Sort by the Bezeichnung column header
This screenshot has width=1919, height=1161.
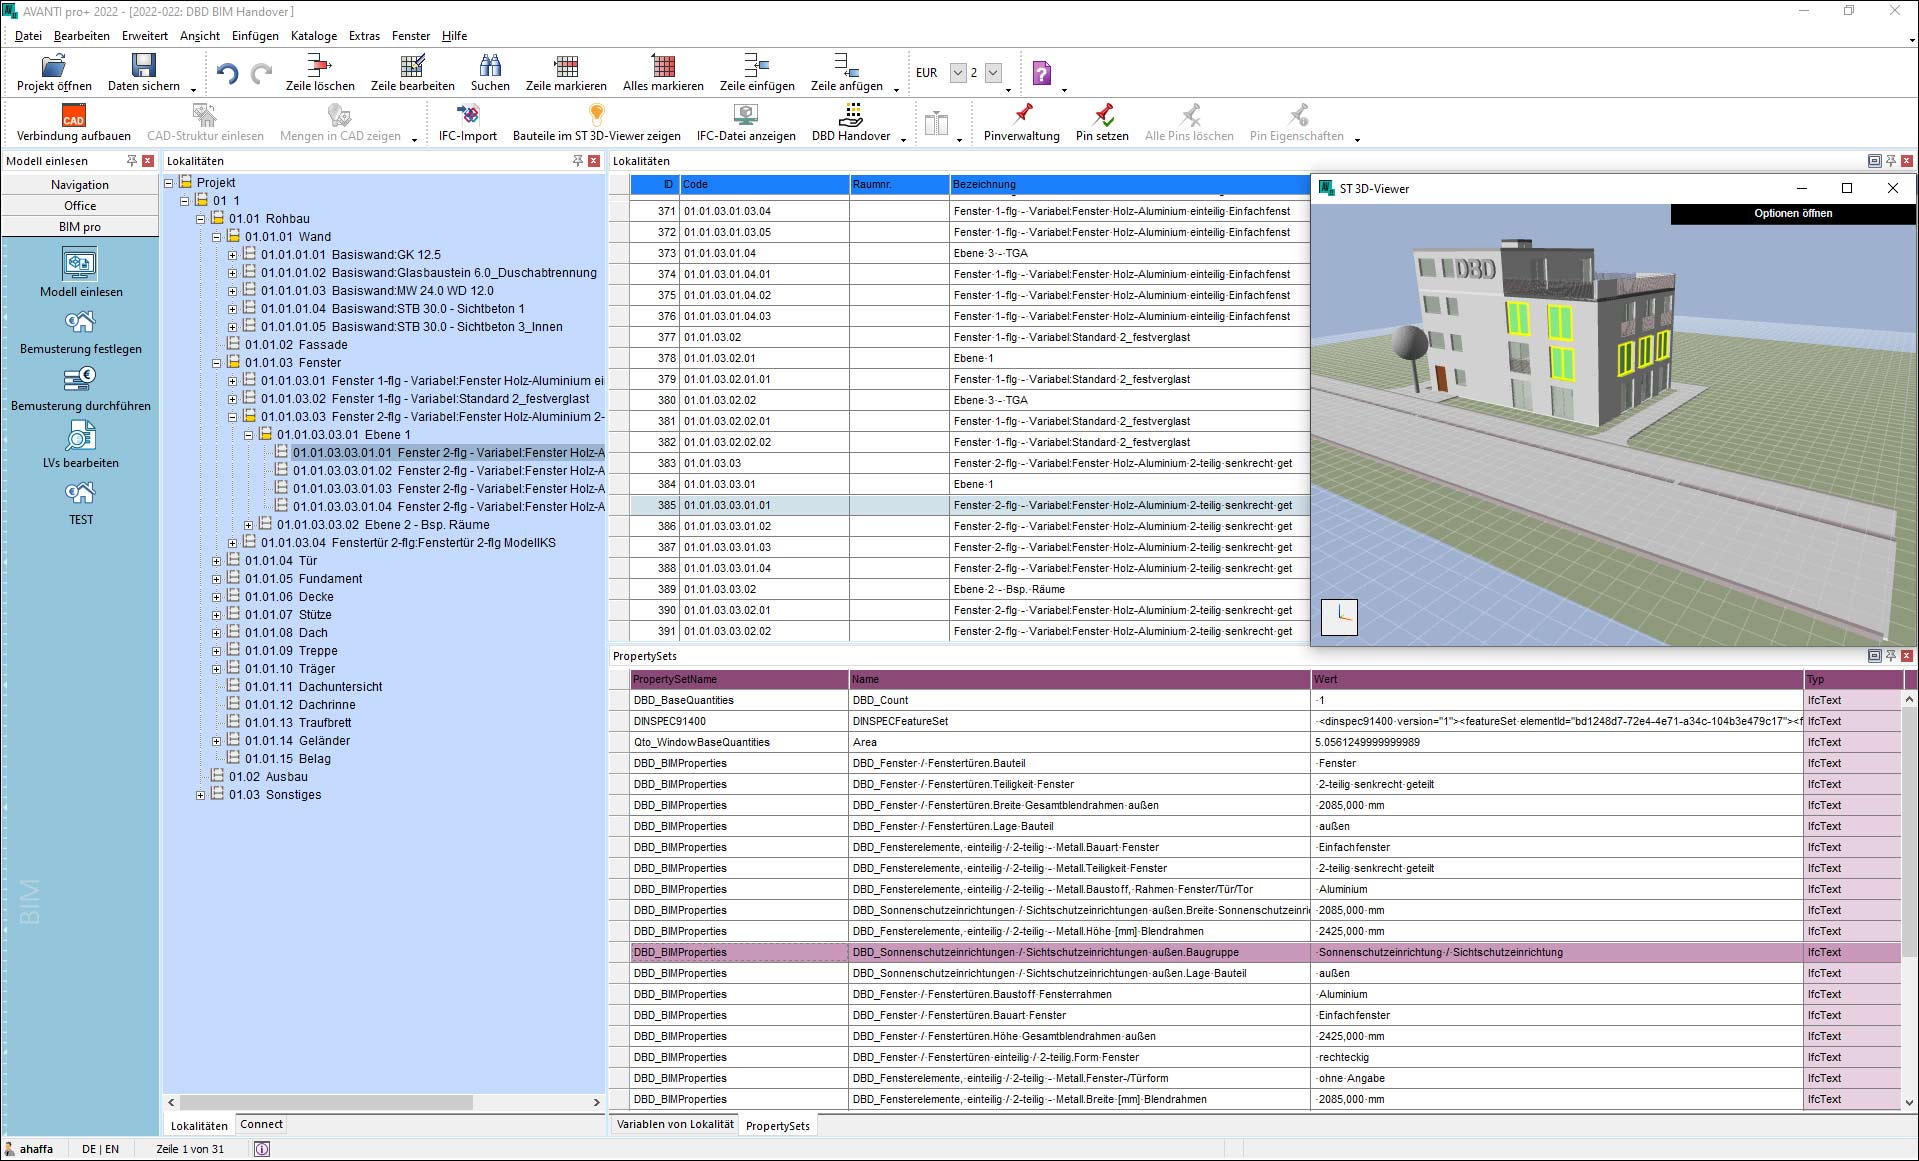tap(1129, 184)
